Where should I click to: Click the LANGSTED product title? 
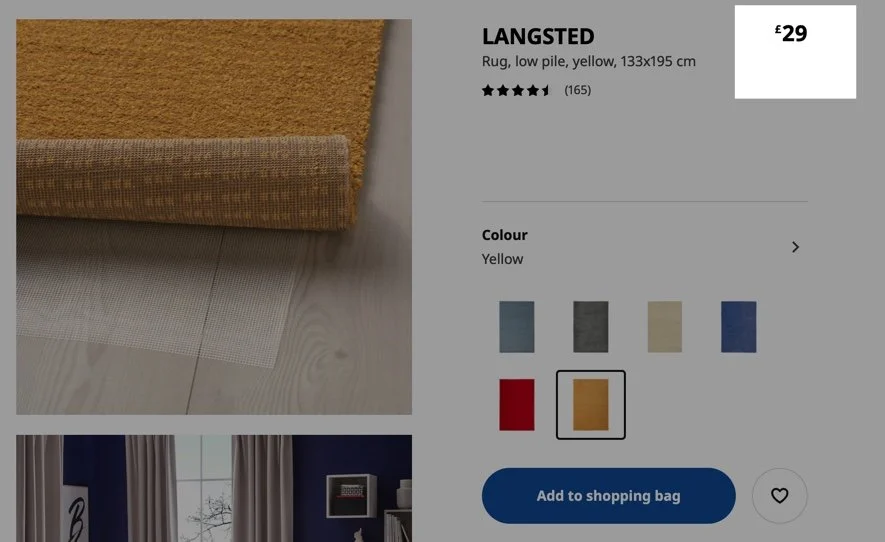[x=538, y=37]
